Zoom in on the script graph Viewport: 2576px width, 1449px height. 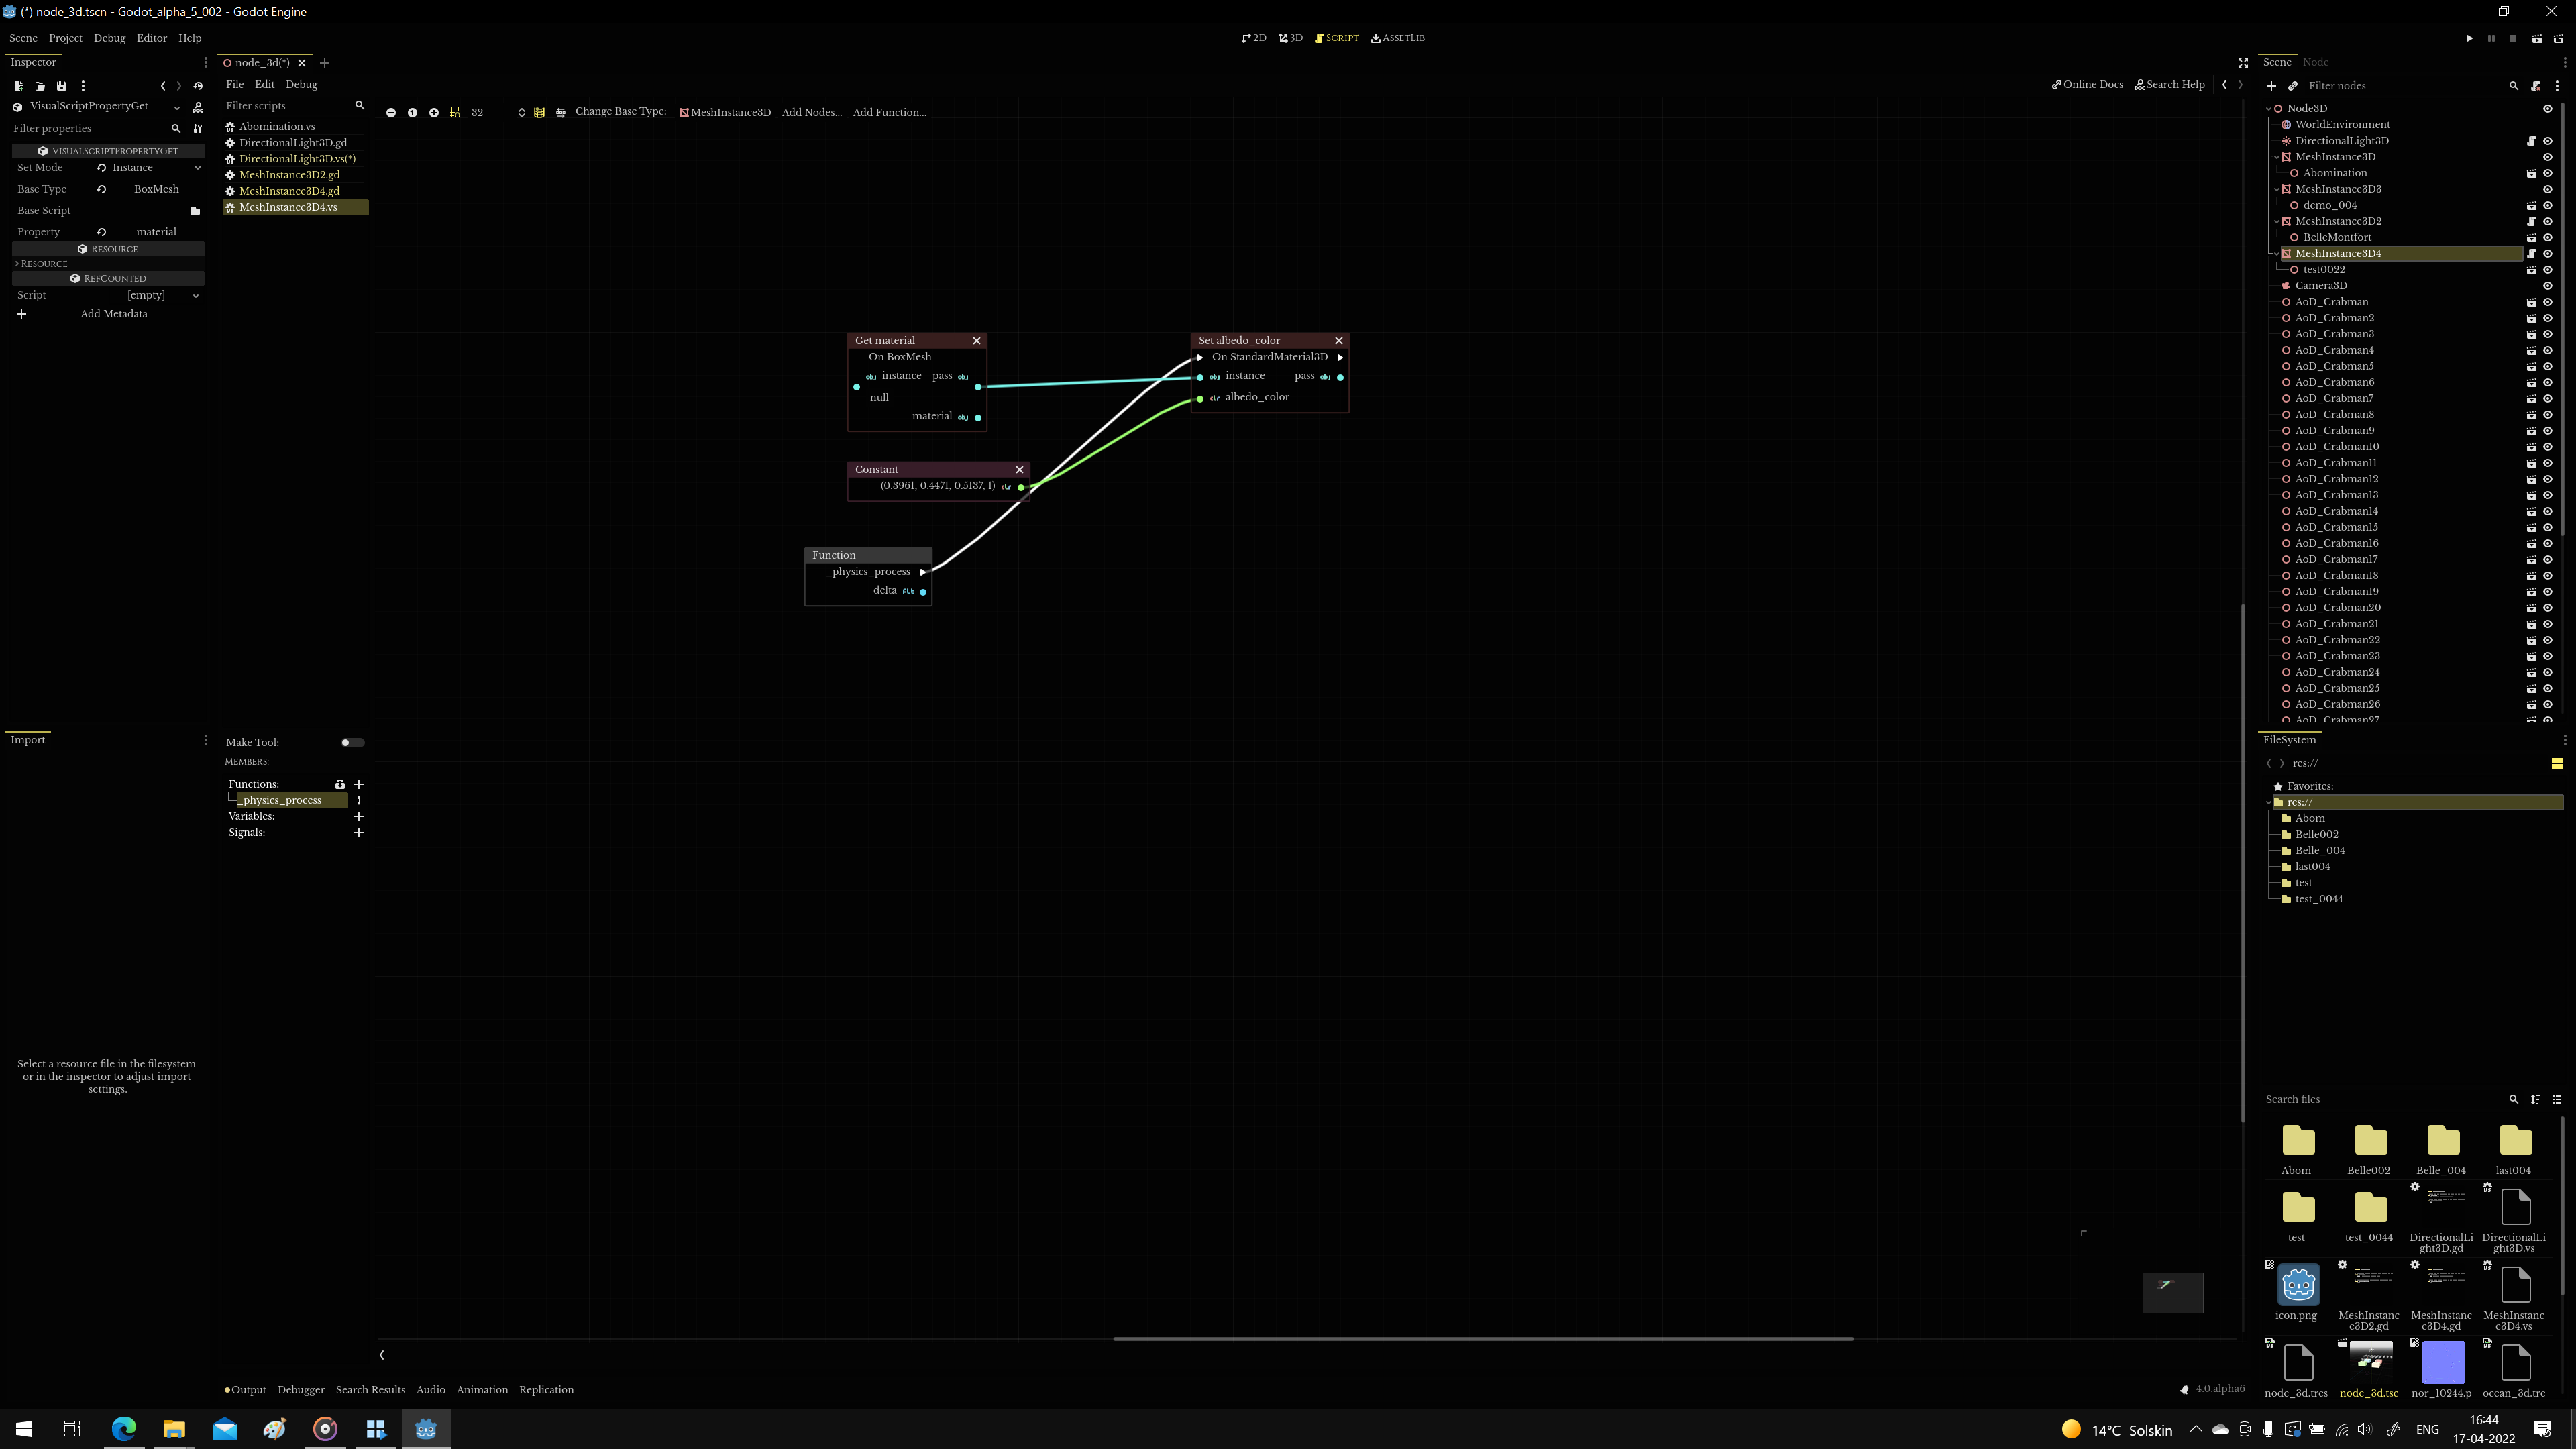pyautogui.click(x=434, y=112)
